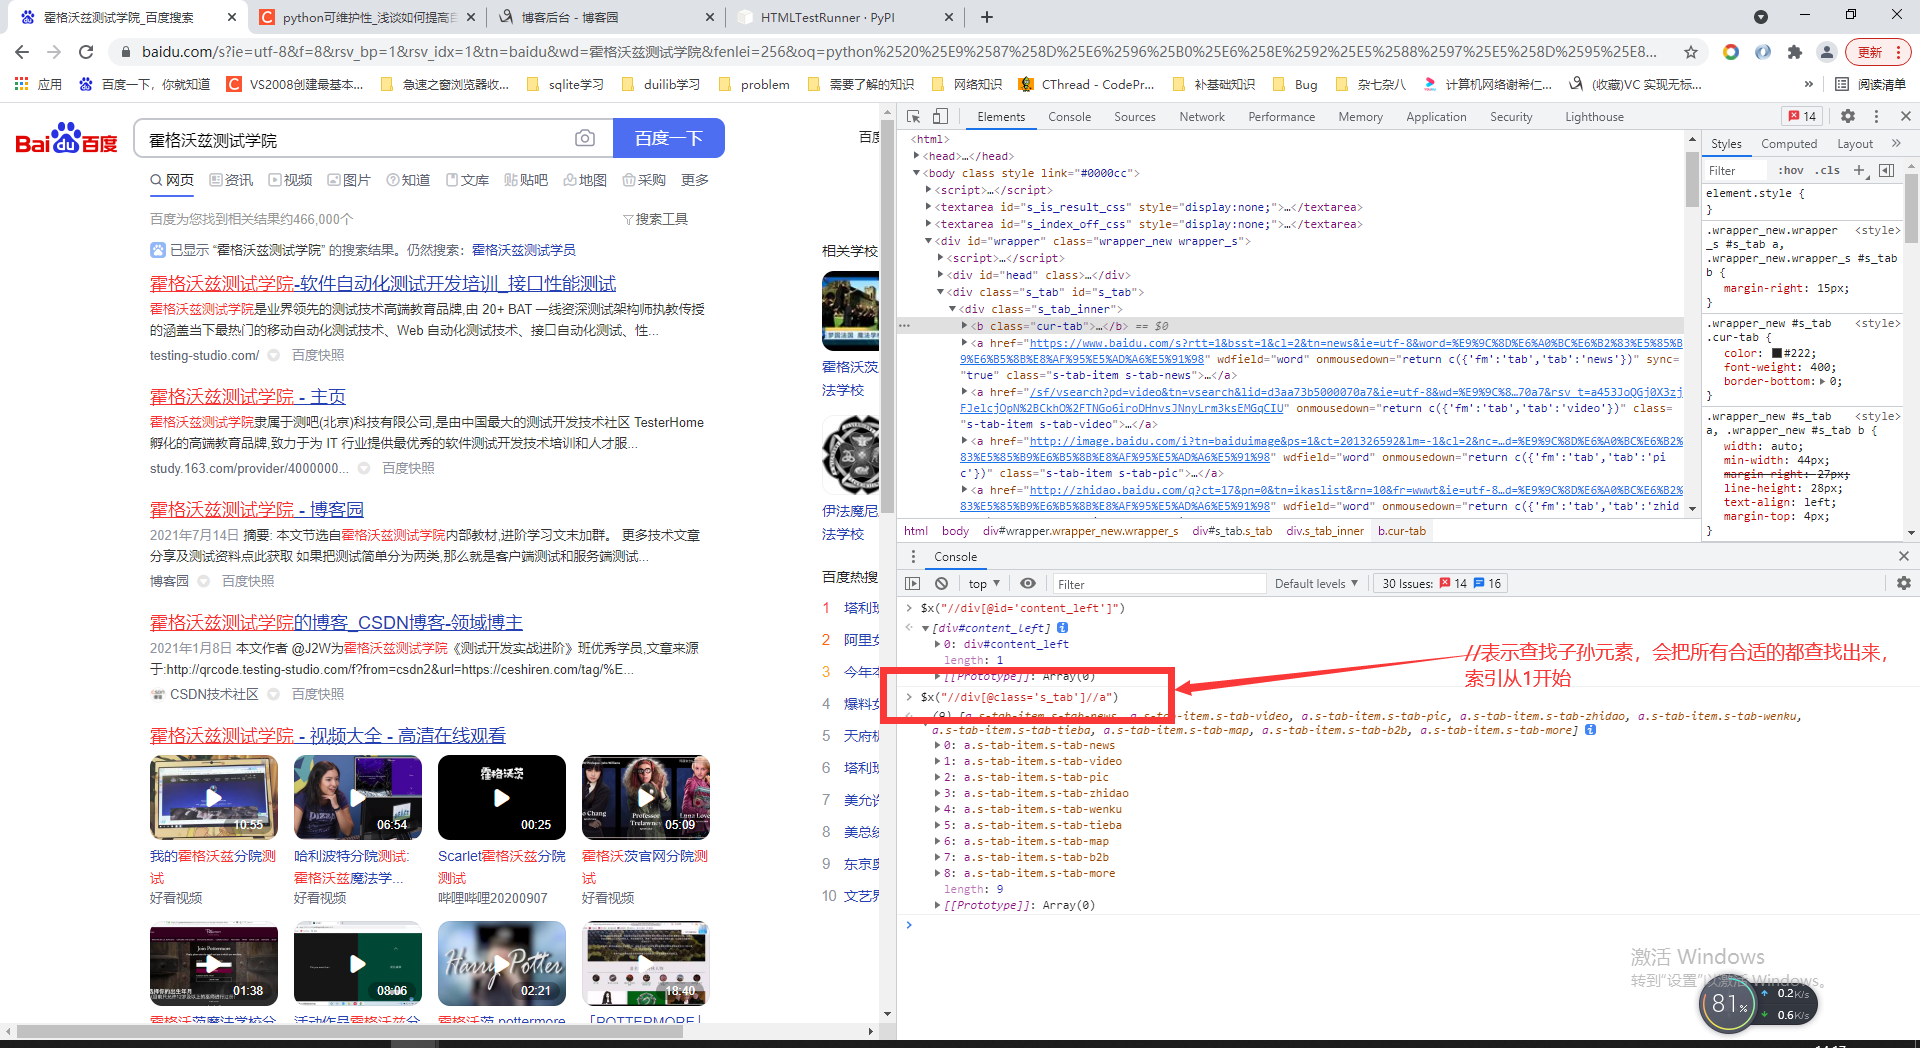This screenshot has height=1048, width=1920.
Task: Collapse the div id wrapper node
Action: coord(928,241)
